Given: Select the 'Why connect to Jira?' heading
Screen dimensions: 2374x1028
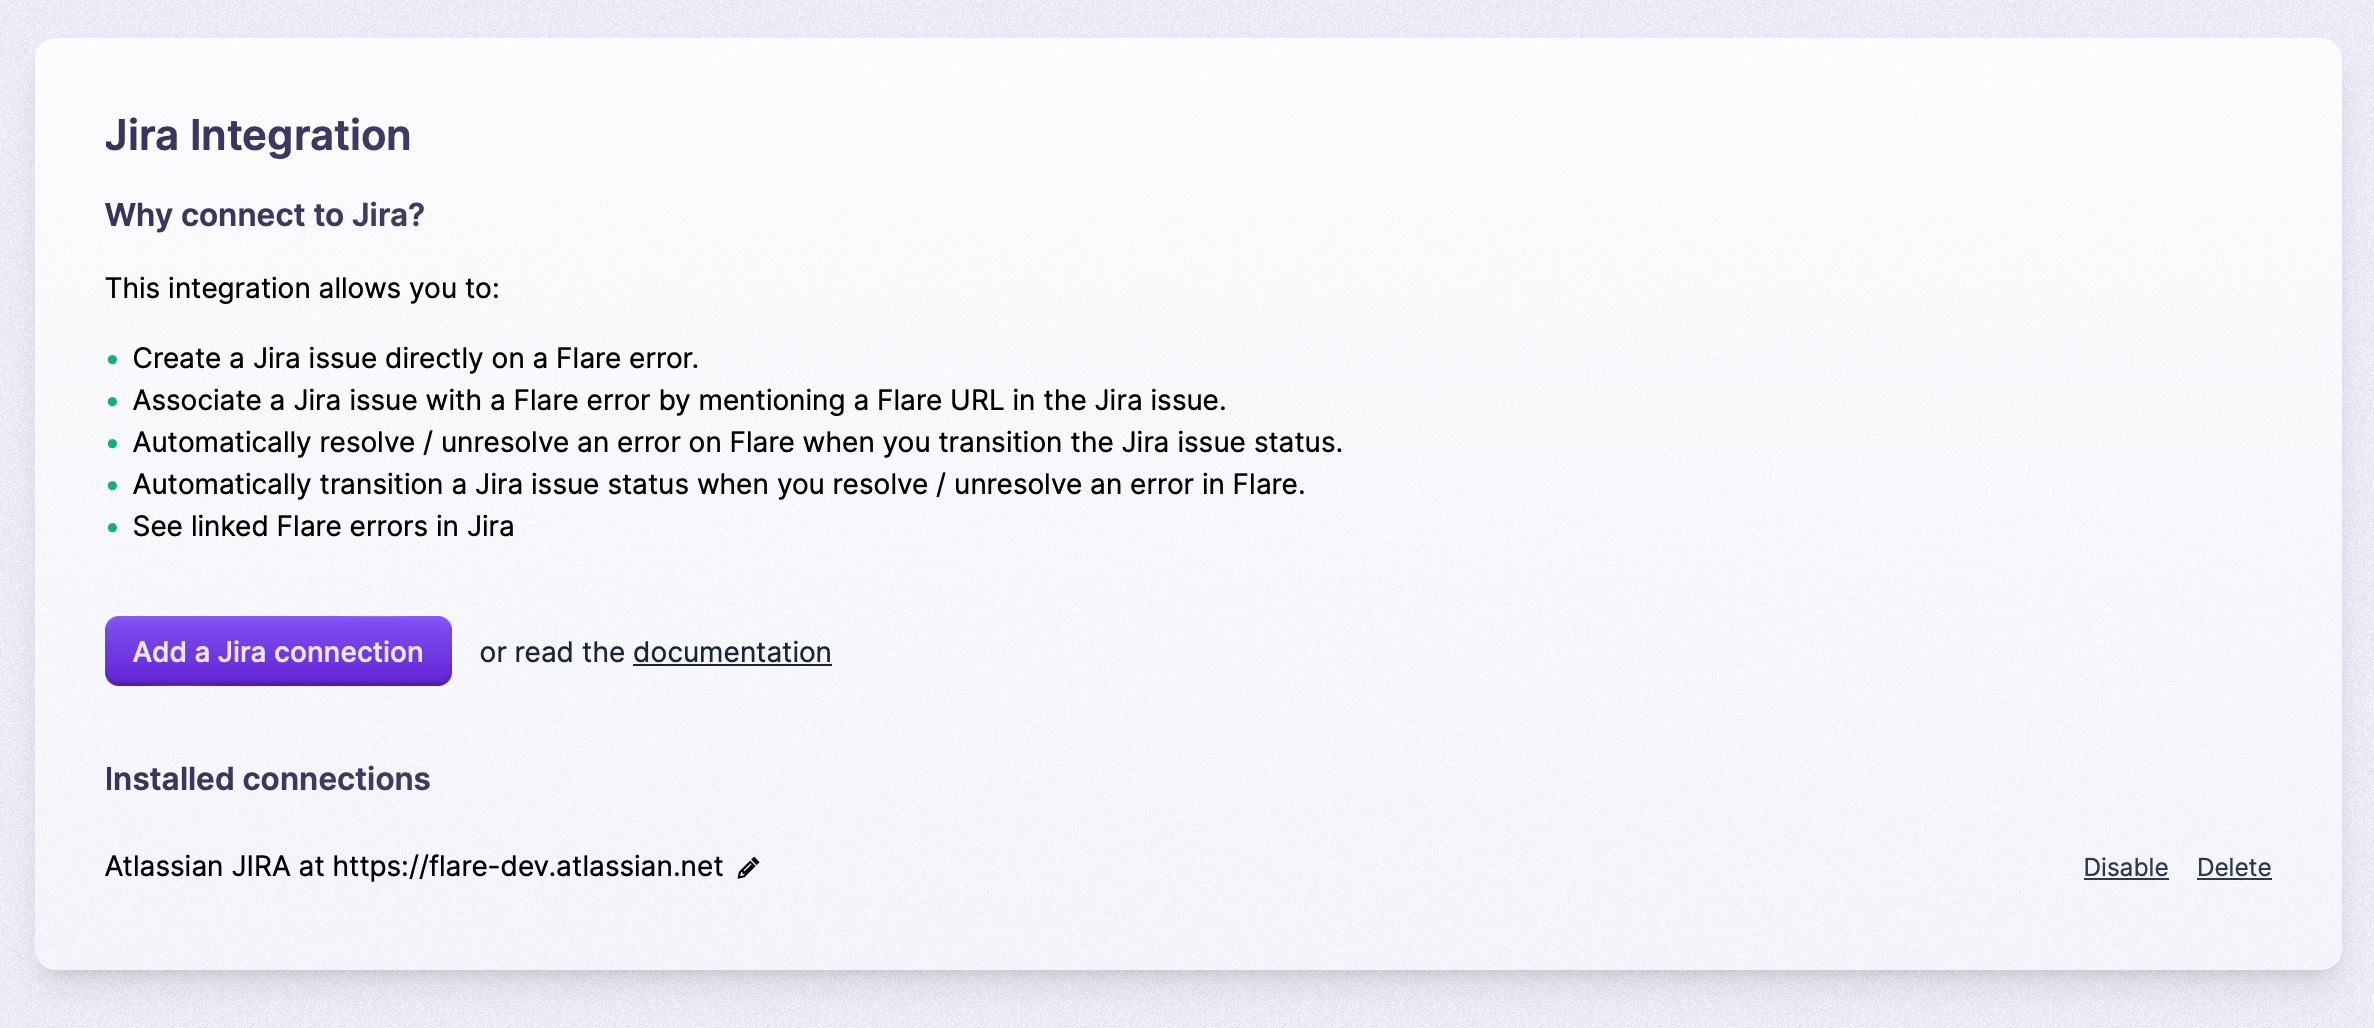Looking at the screenshot, I should point(264,214).
